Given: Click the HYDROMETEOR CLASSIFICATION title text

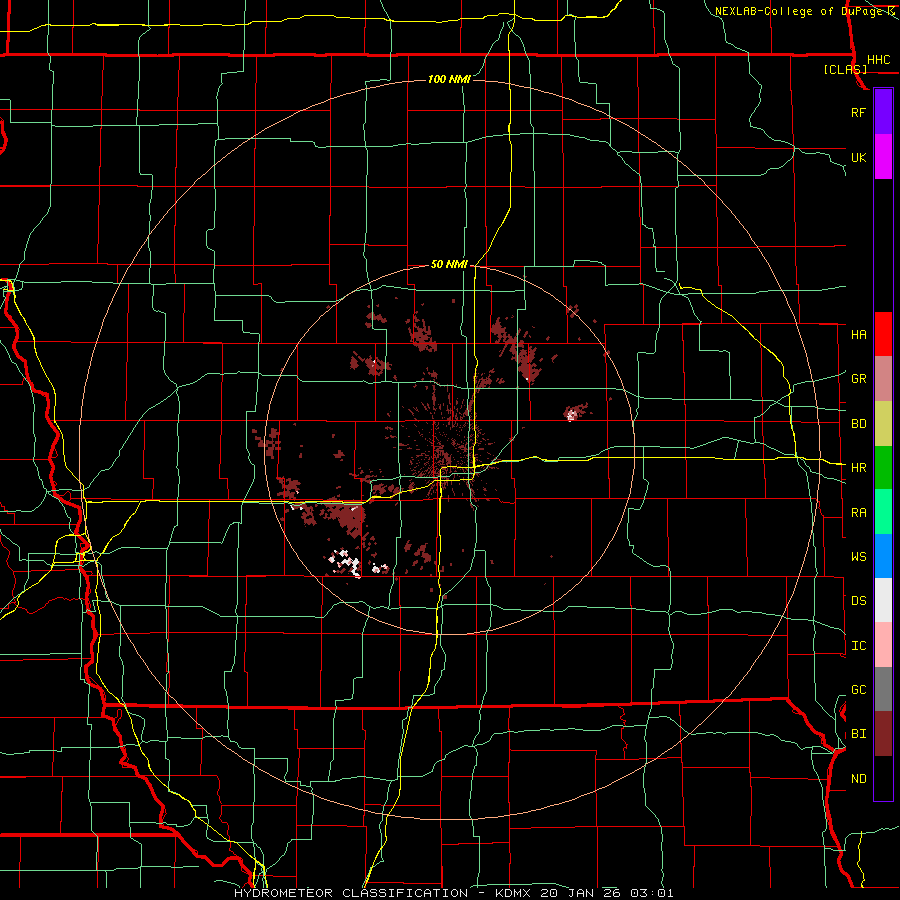Looking at the screenshot, I should point(351,893).
